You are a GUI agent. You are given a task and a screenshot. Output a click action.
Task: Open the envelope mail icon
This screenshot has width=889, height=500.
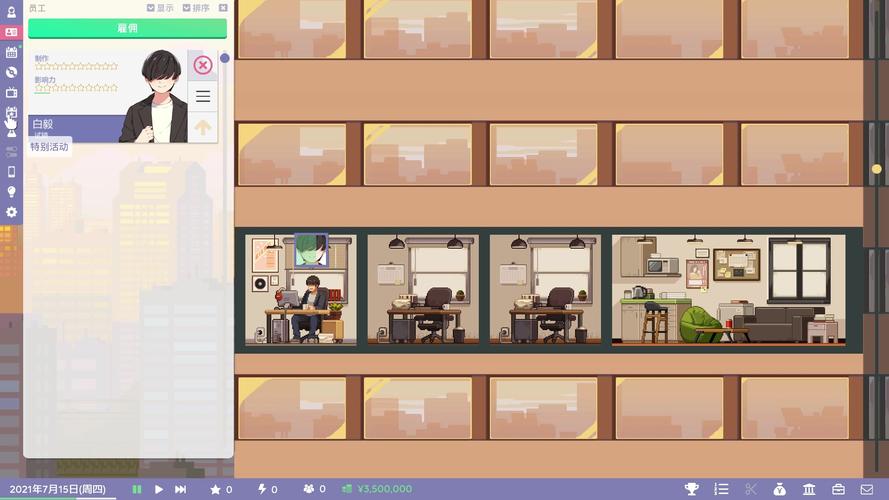click(867, 489)
